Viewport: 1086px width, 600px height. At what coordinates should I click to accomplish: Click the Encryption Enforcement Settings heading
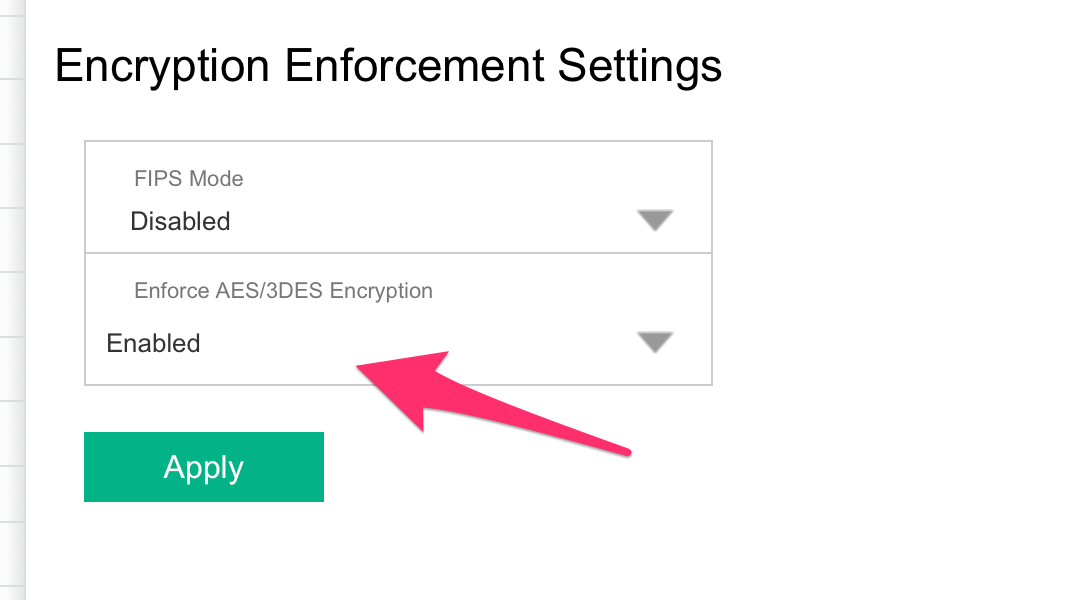tap(388, 67)
